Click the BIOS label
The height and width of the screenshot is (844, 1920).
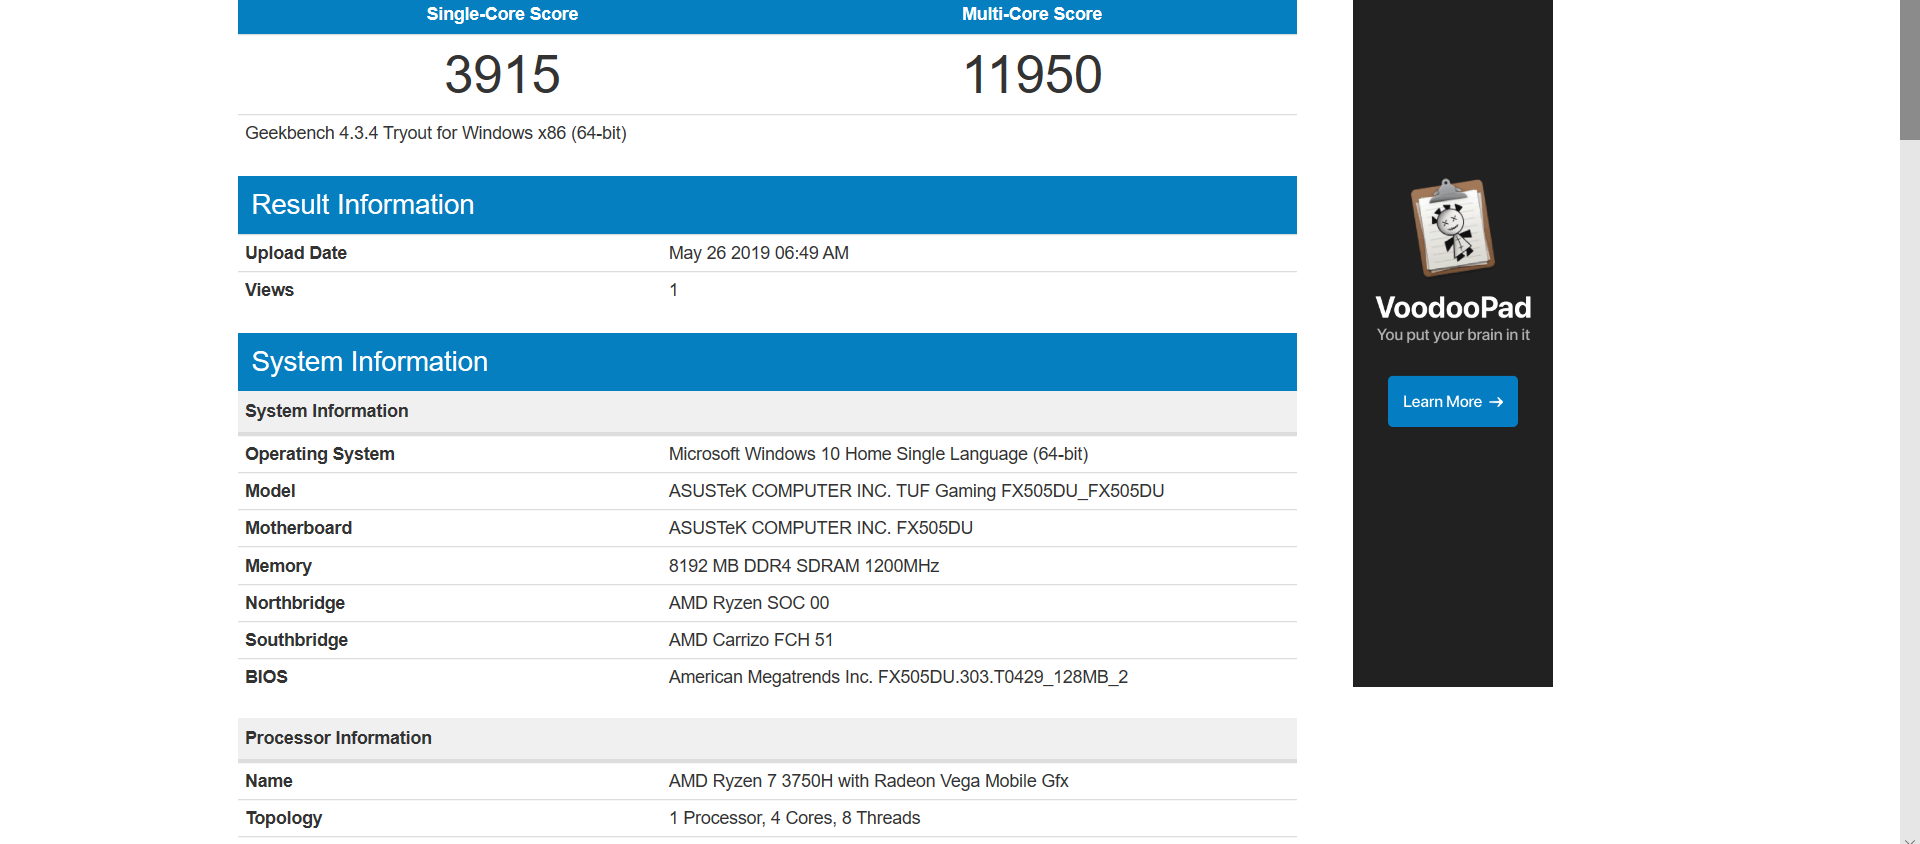(x=266, y=677)
